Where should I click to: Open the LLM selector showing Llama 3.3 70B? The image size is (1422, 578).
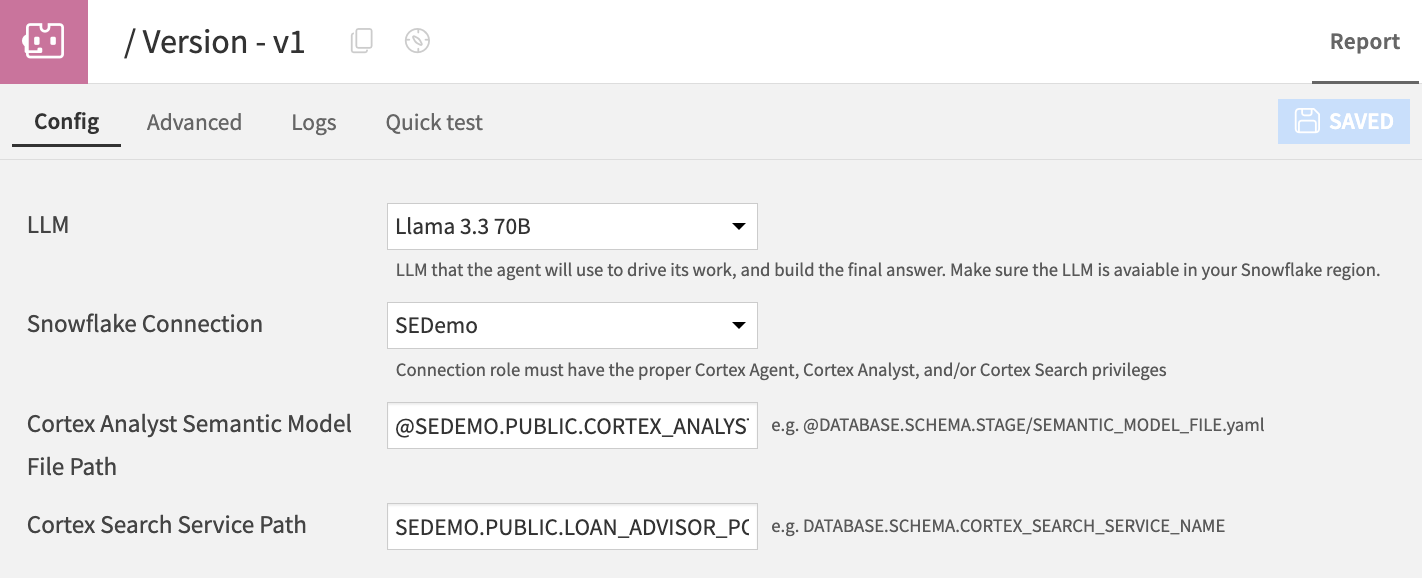[572, 226]
